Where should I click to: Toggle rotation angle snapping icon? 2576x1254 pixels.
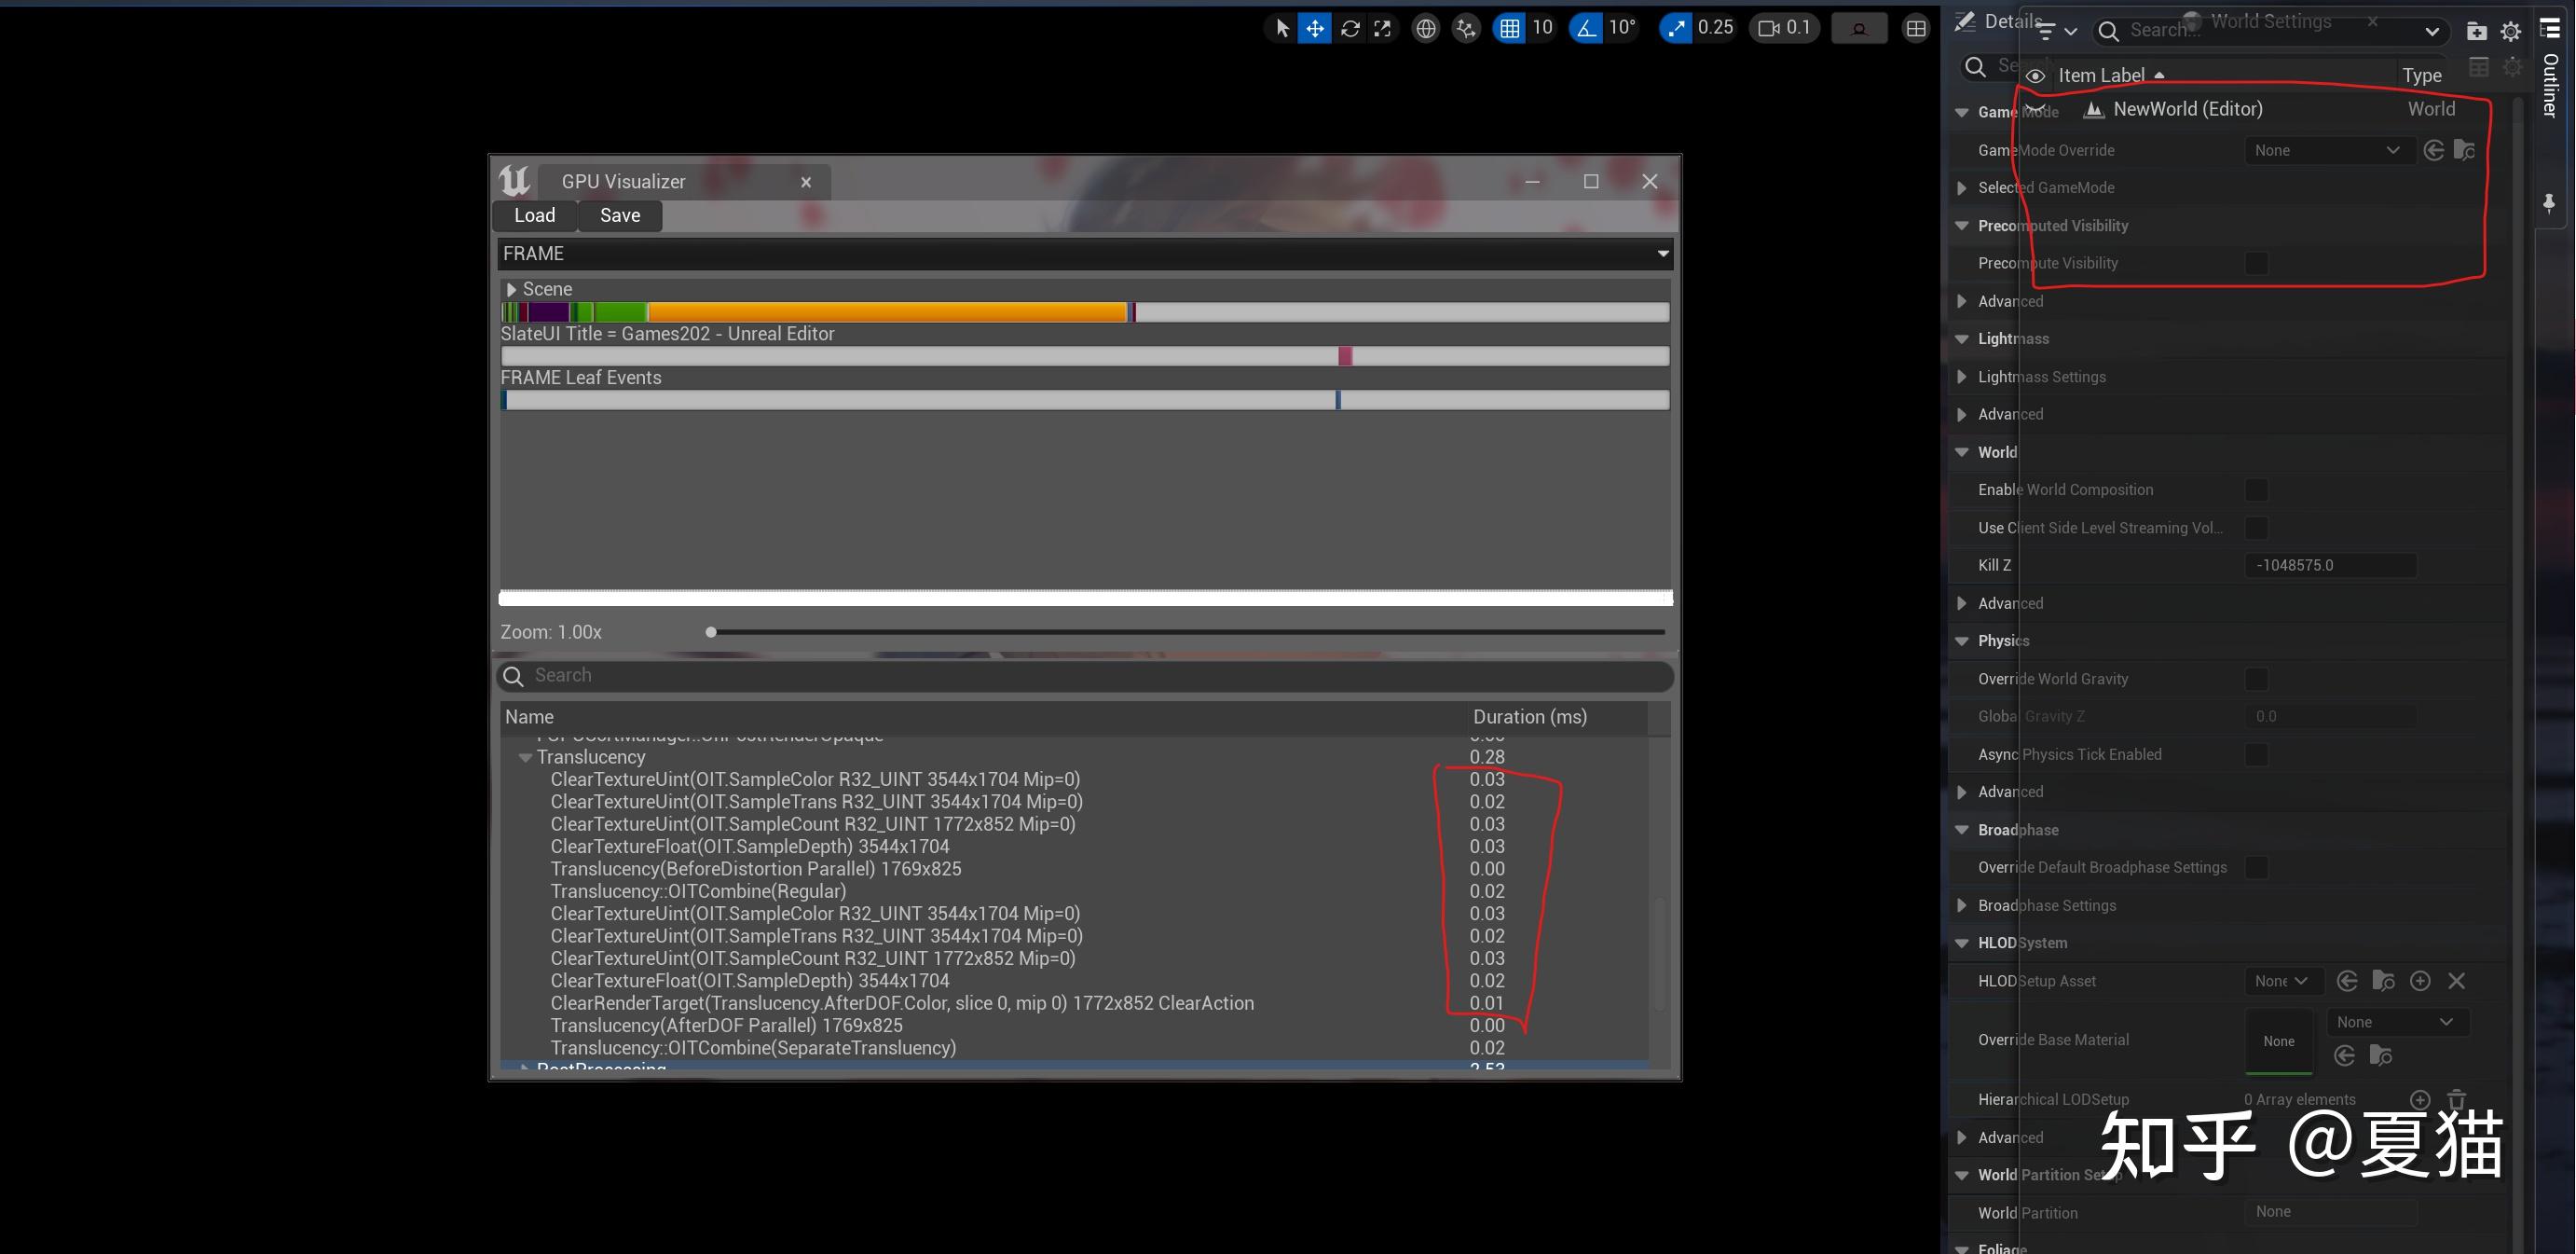coord(1587,28)
